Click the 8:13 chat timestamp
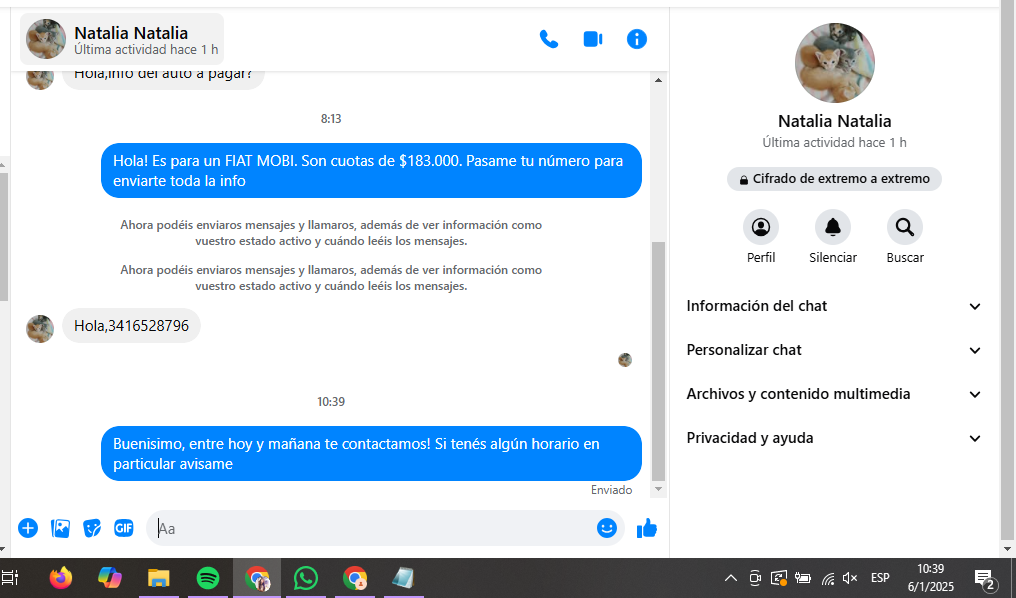1016x598 pixels. 330,119
